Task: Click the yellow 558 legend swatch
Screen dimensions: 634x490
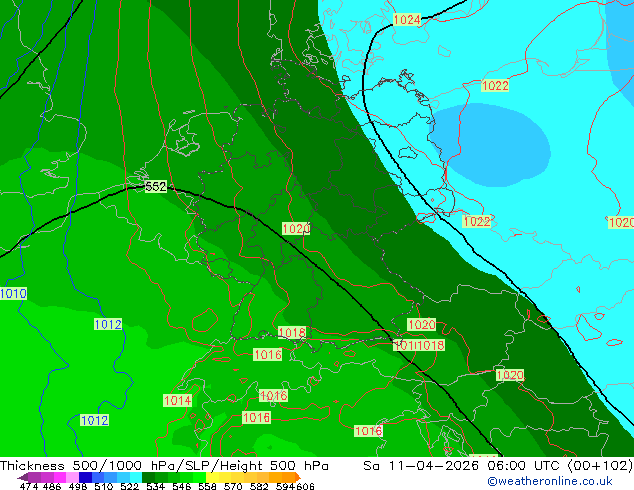Action: click(x=212, y=477)
